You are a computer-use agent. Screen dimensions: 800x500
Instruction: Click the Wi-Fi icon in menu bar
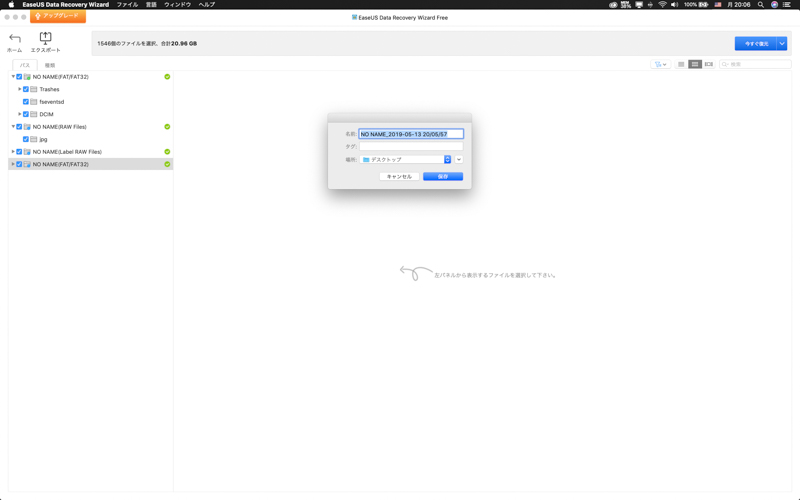coord(662,5)
